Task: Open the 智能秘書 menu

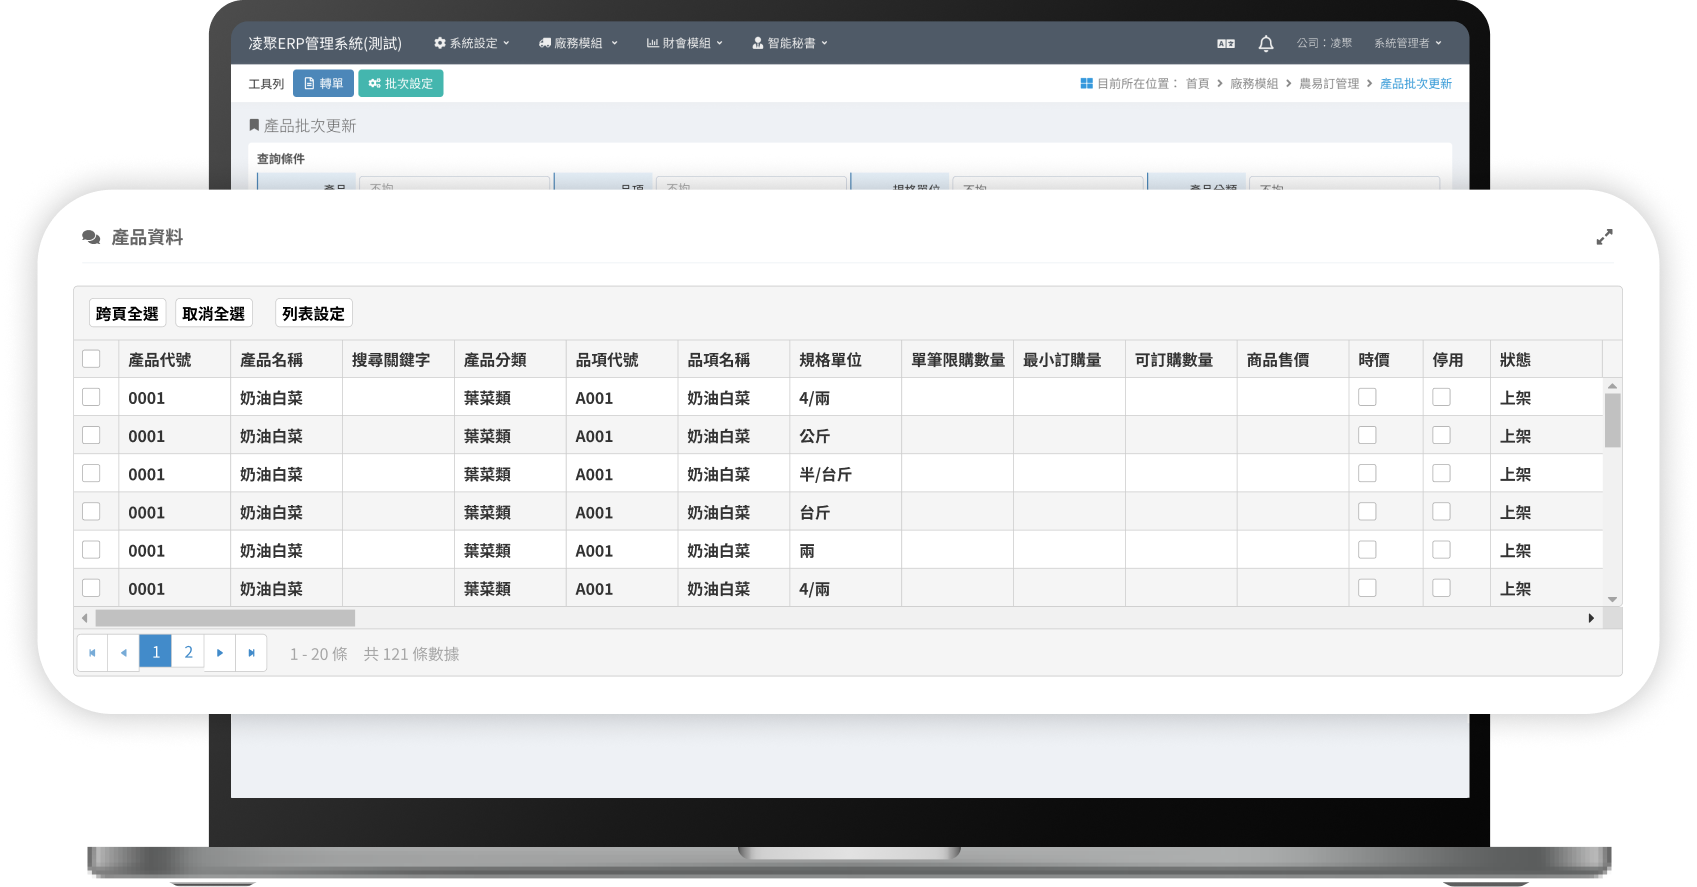Action: 790,43
